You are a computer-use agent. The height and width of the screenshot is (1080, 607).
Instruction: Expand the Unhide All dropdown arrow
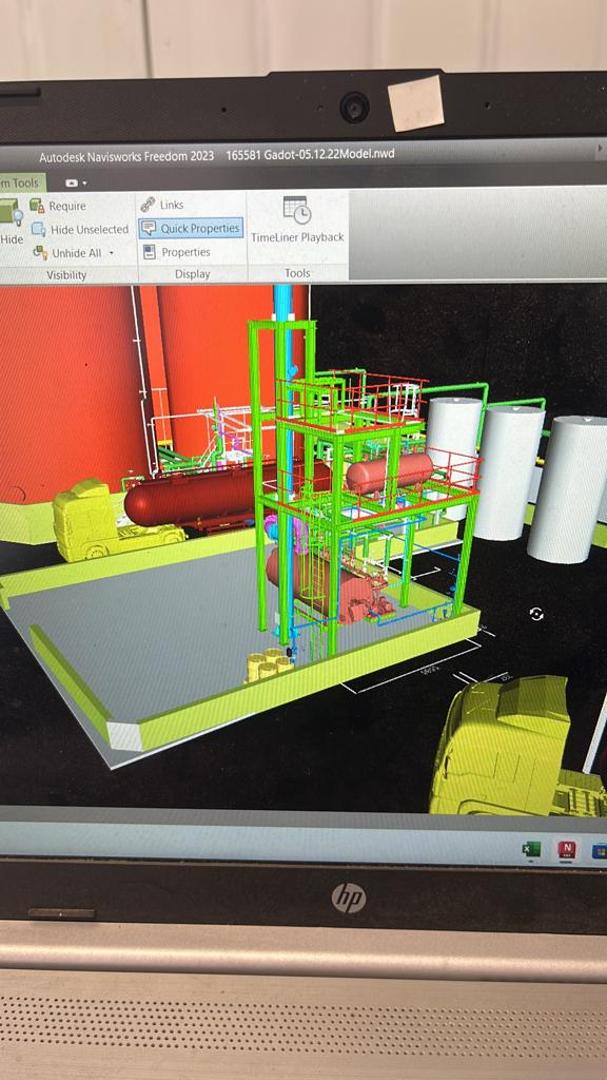111,254
